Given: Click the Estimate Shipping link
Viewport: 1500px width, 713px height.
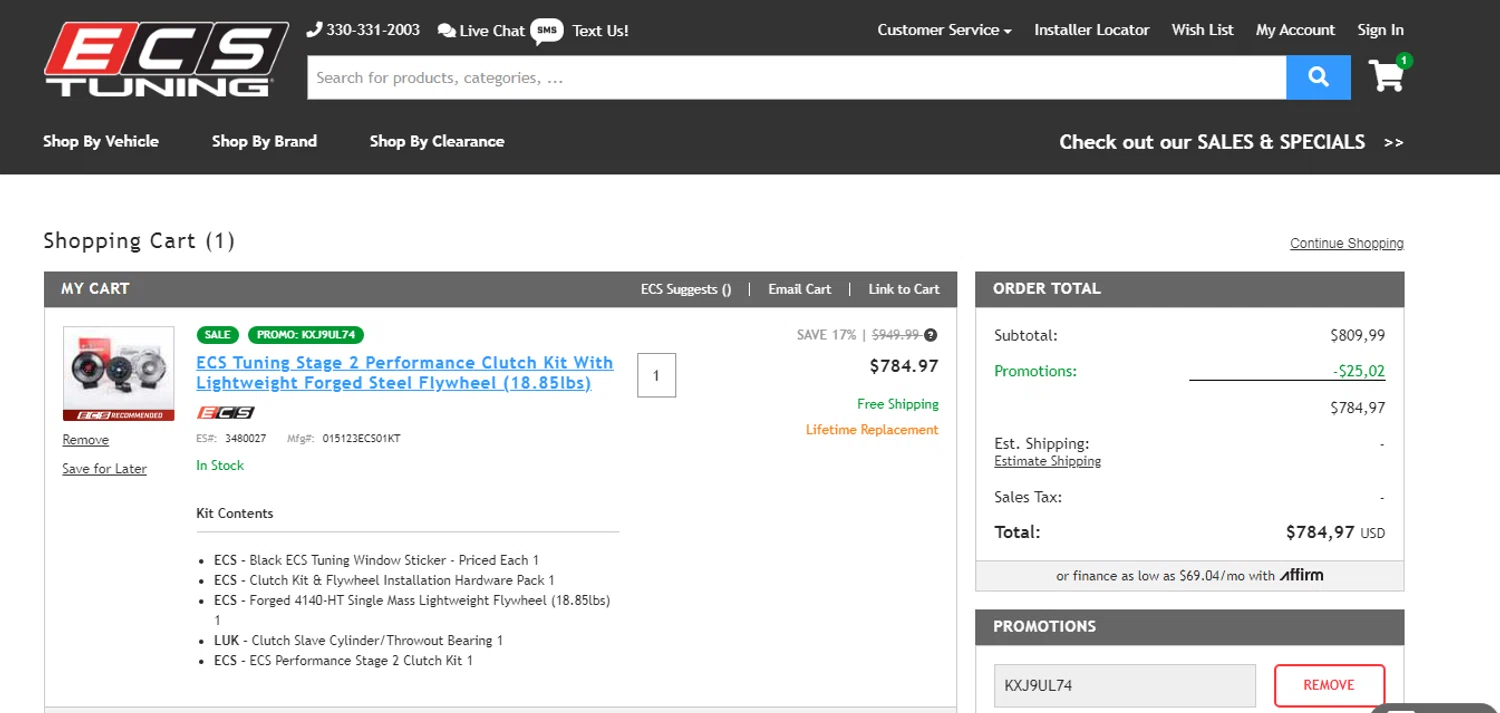Looking at the screenshot, I should pos(1047,461).
